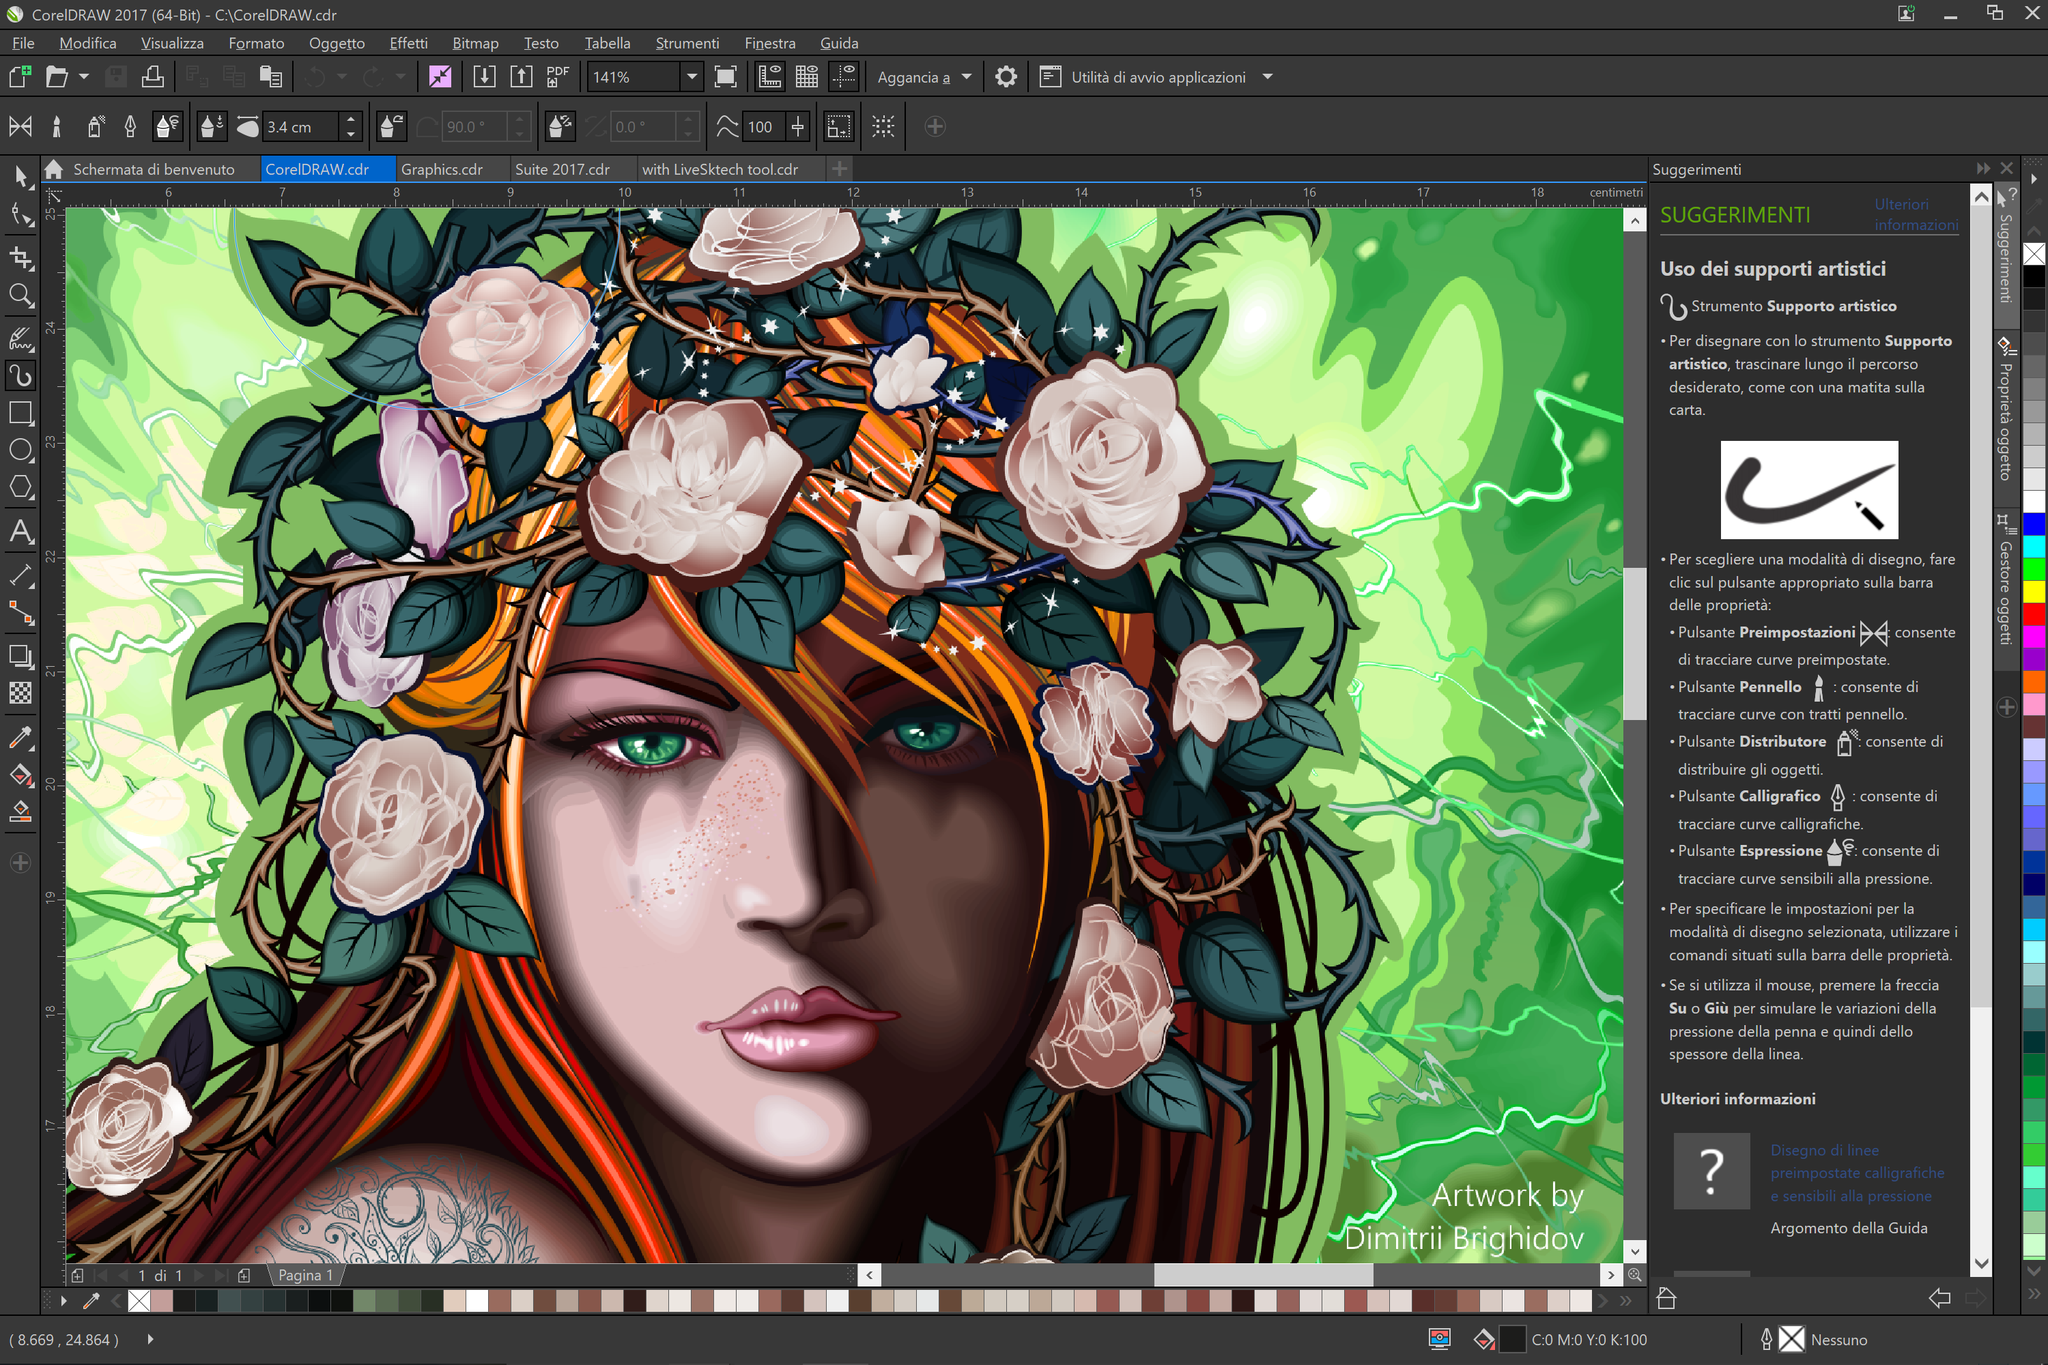Toggle show grid button
Image resolution: width=2048 pixels, height=1365 pixels.
(806, 77)
